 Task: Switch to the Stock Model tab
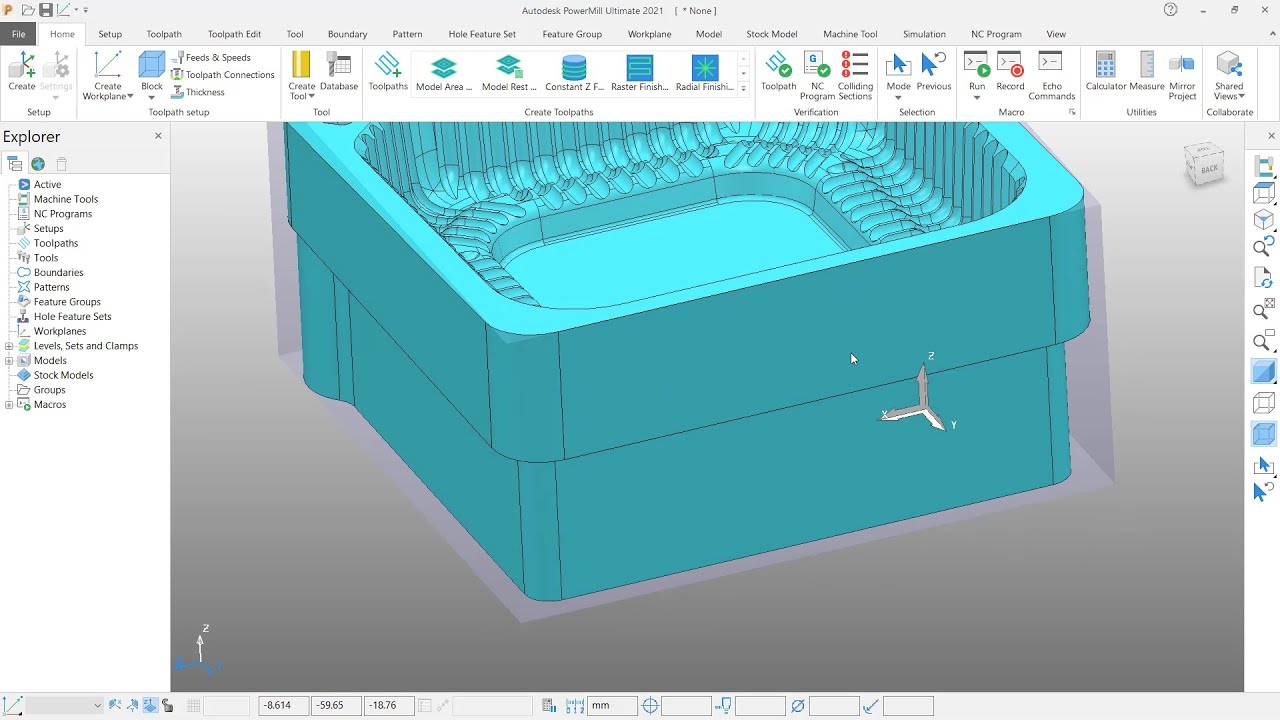click(x=771, y=34)
